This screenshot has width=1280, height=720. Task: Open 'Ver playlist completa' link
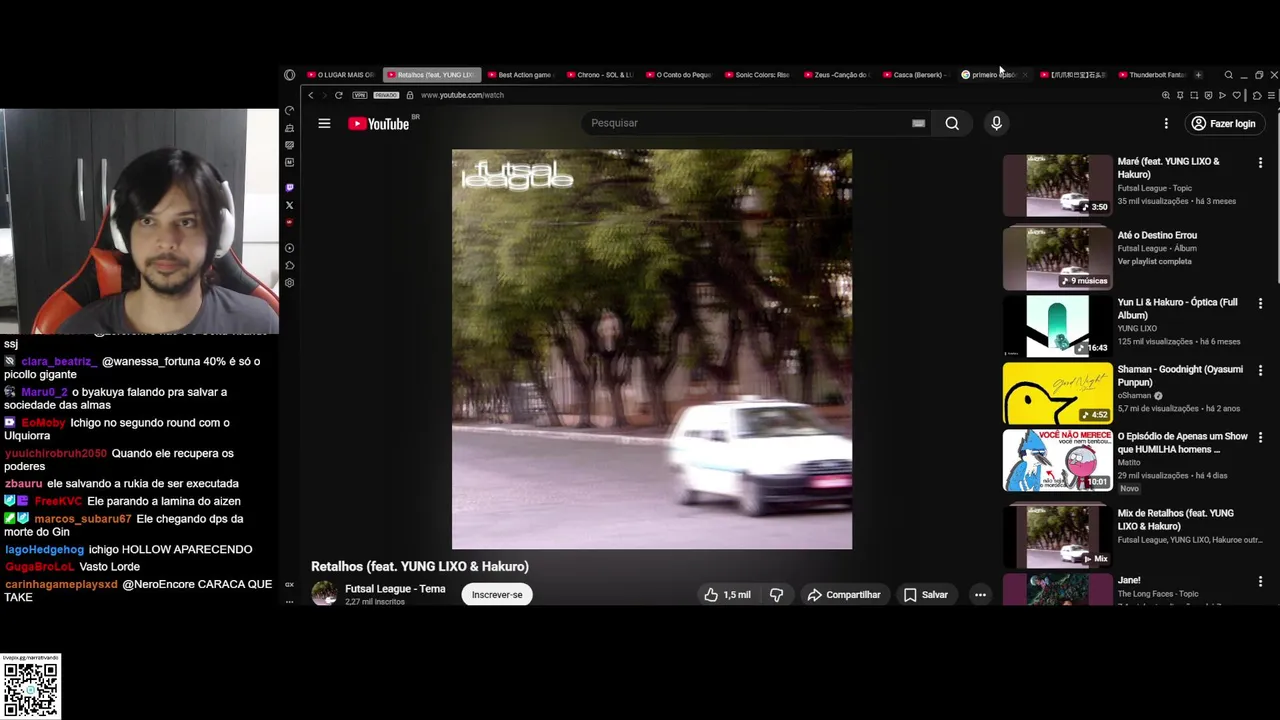click(1154, 261)
